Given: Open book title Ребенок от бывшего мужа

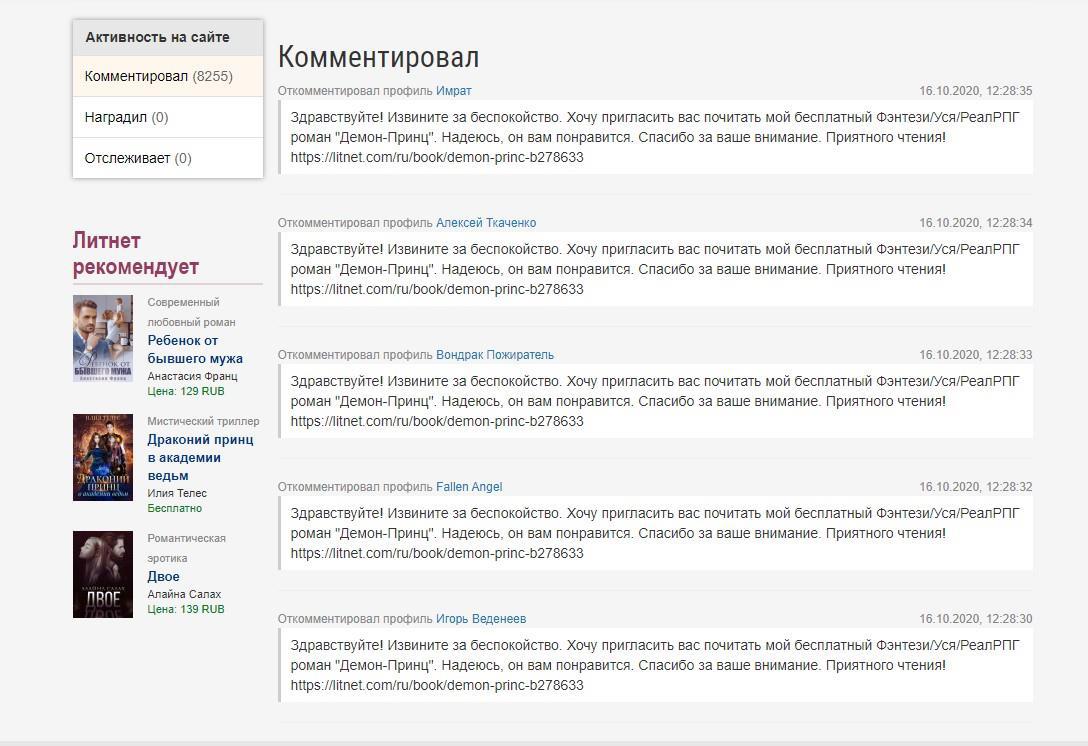Looking at the screenshot, I should pos(195,349).
